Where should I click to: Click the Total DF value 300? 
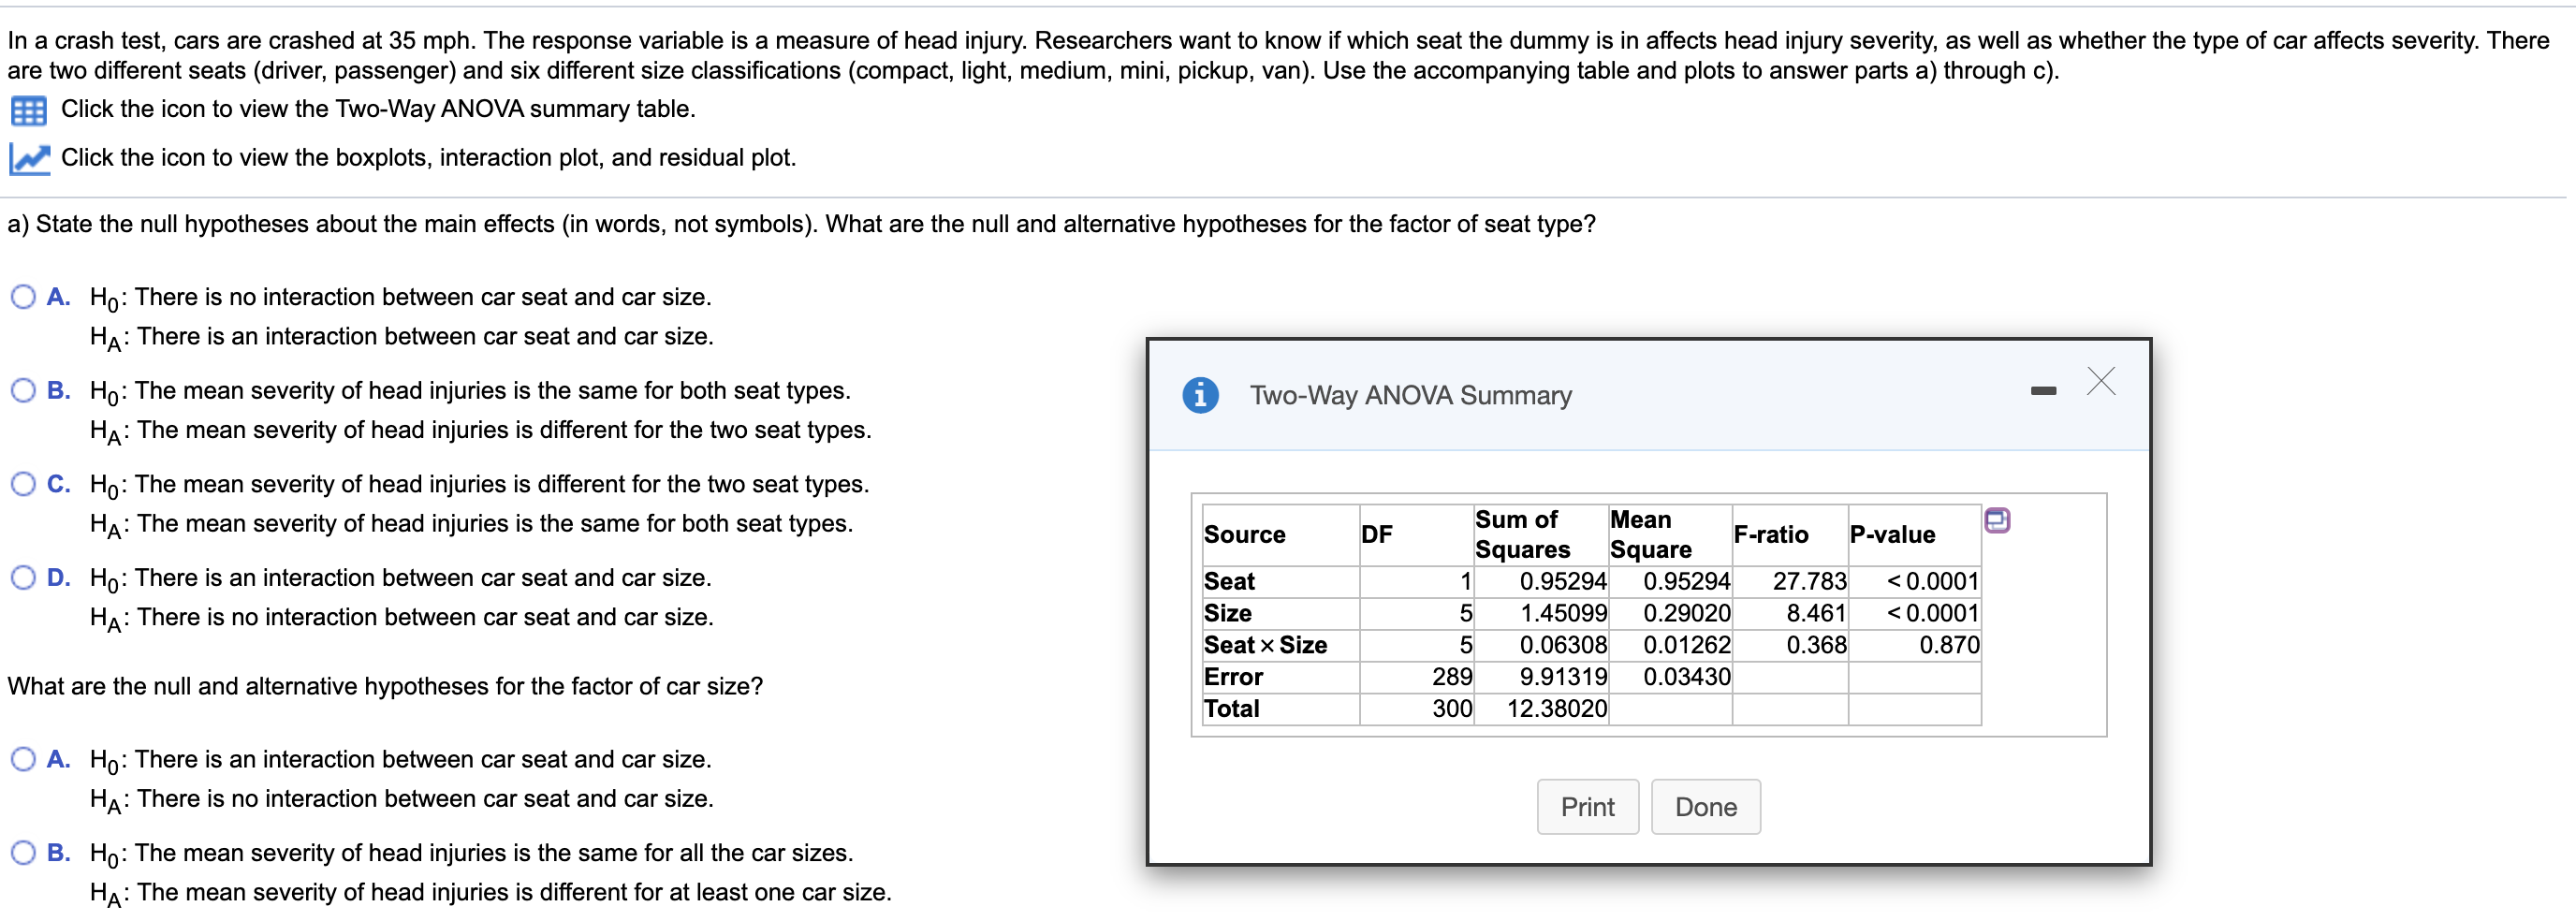(1451, 710)
